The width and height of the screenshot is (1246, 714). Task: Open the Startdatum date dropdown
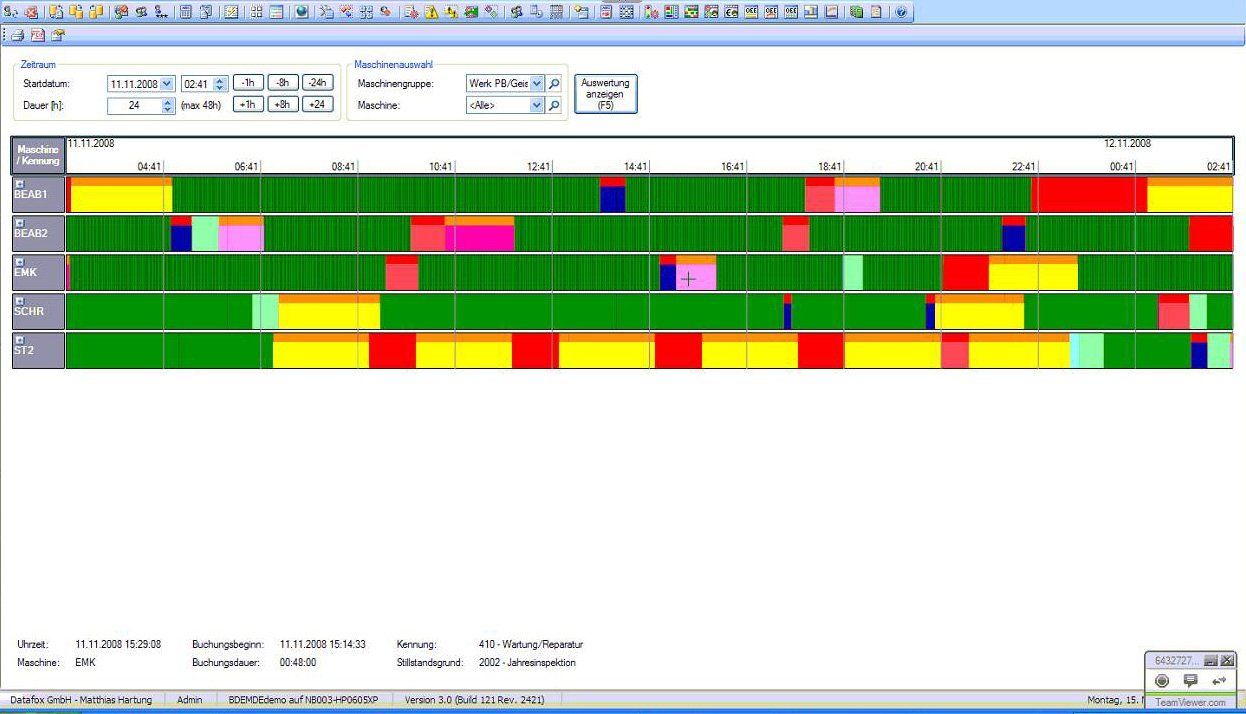[x=166, y=84]
